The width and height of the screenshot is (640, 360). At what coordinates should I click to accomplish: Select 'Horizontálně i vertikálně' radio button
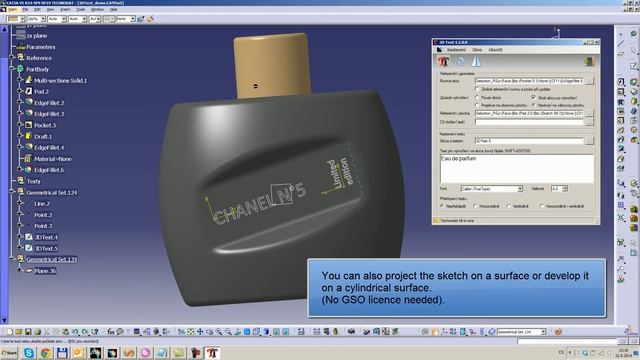(x=542, y=206)
